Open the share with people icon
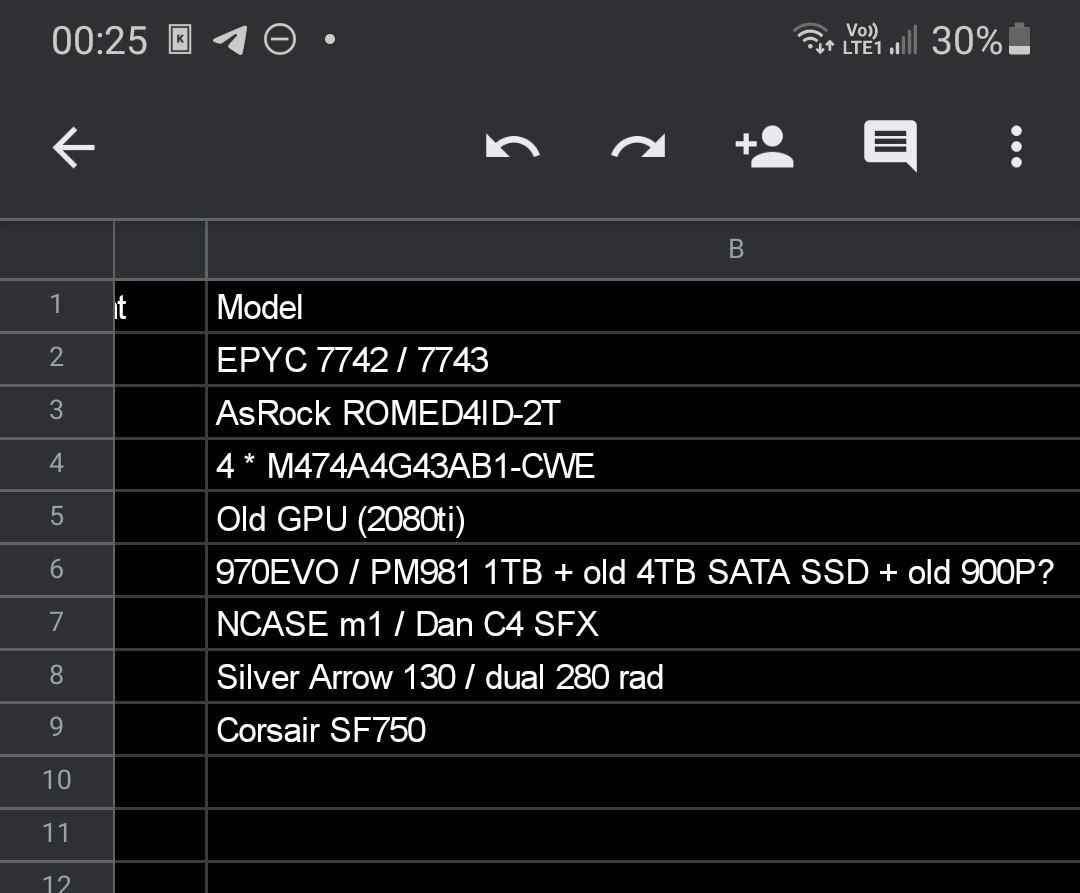The image size is (1080, 893). (765, 146)
